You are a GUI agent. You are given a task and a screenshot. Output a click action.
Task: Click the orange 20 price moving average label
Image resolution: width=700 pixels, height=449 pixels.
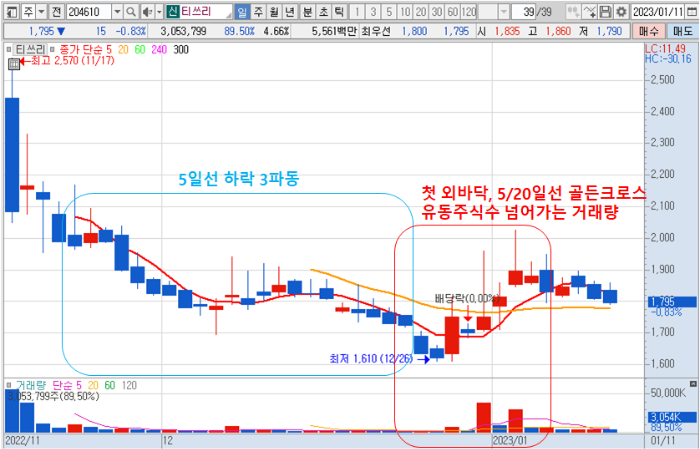(x=123, y=50)
